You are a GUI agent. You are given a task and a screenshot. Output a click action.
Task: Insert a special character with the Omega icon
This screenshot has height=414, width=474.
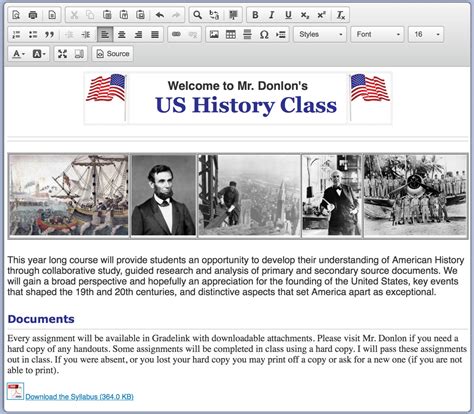(264, 34)
